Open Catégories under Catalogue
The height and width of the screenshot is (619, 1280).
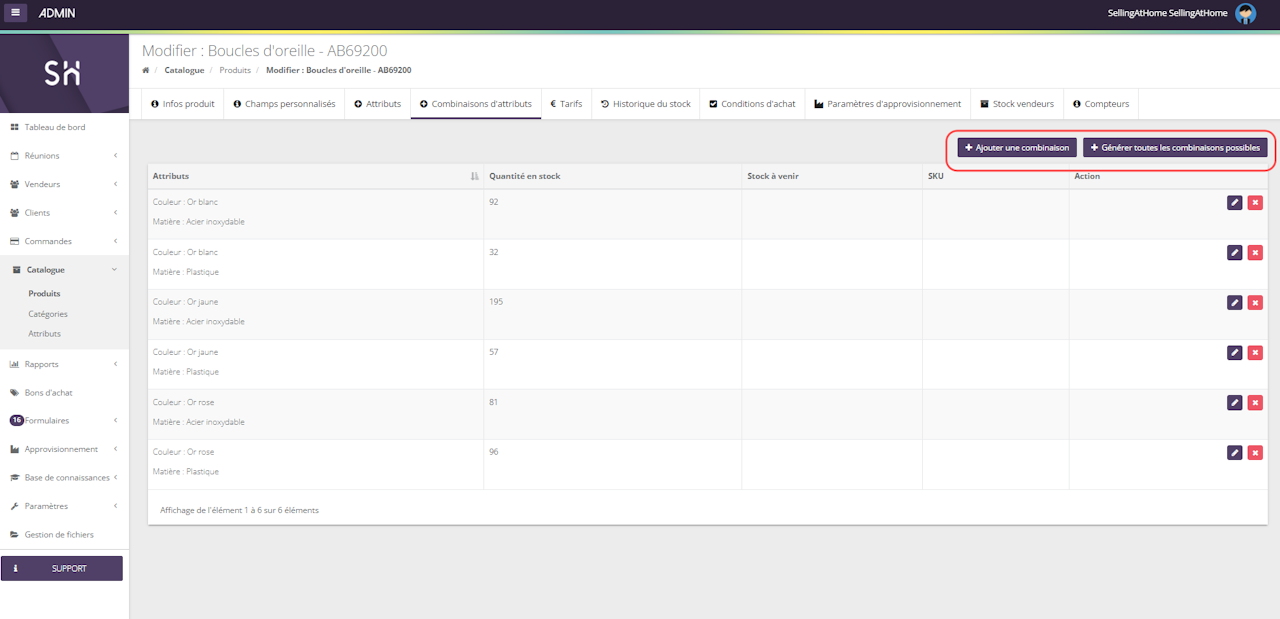click(x=48, y=314)
